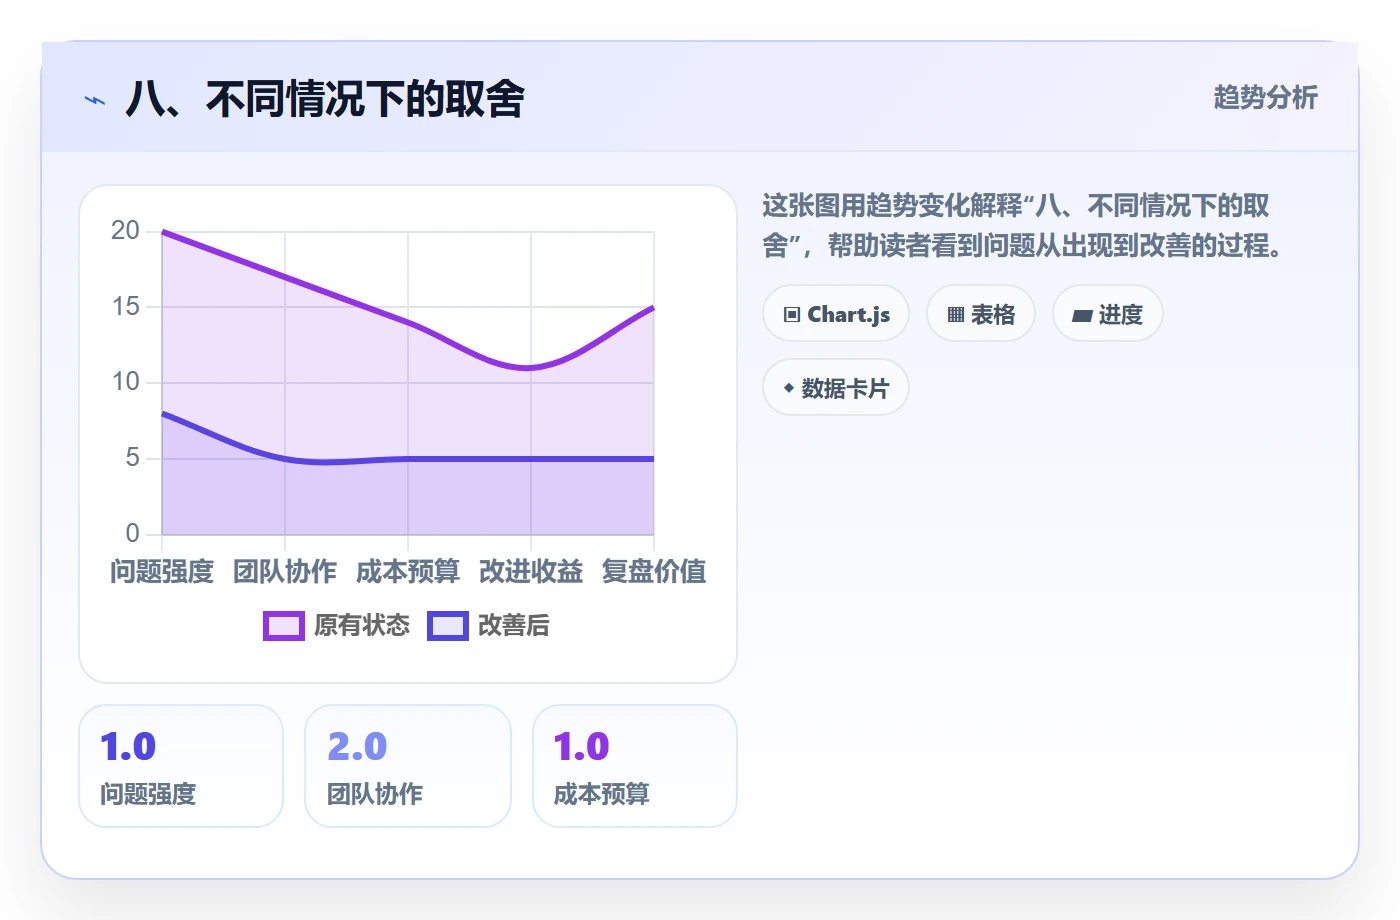Screen dimensions: 1400x920
Task: Open the 问题强度 stat card showing 1.0
Action: (x=181, y=766)
